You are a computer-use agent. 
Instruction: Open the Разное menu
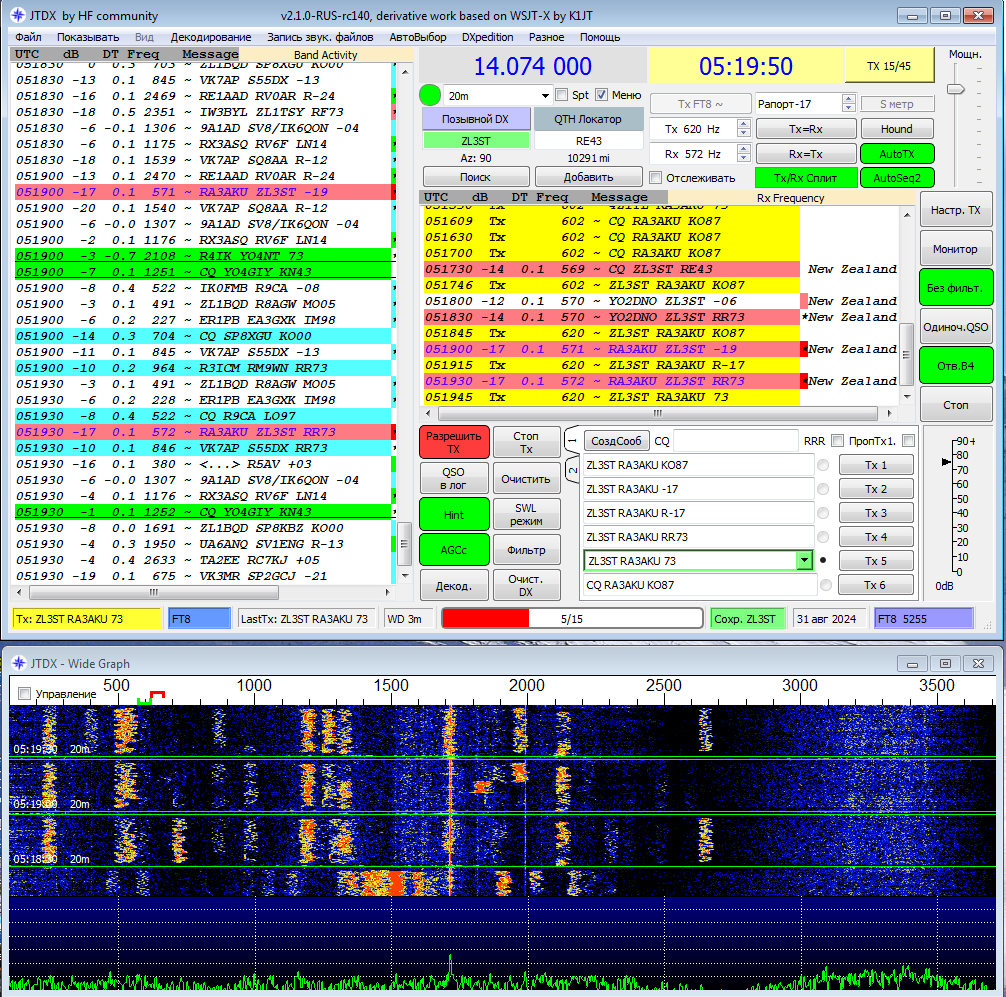coord(547,37)
